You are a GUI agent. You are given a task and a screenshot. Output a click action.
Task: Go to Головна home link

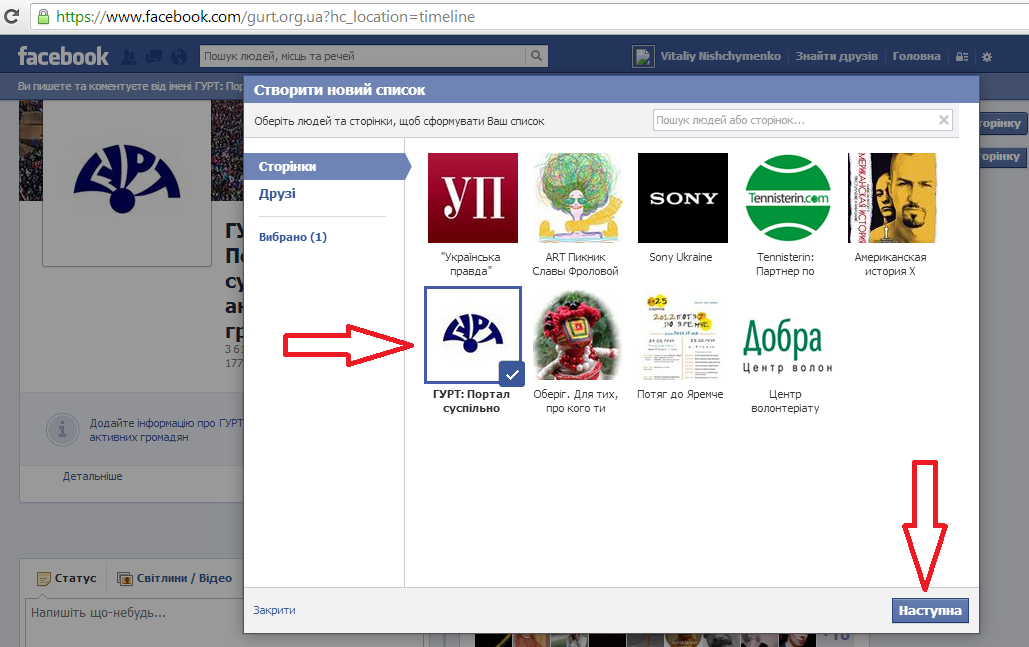(916, 56)
